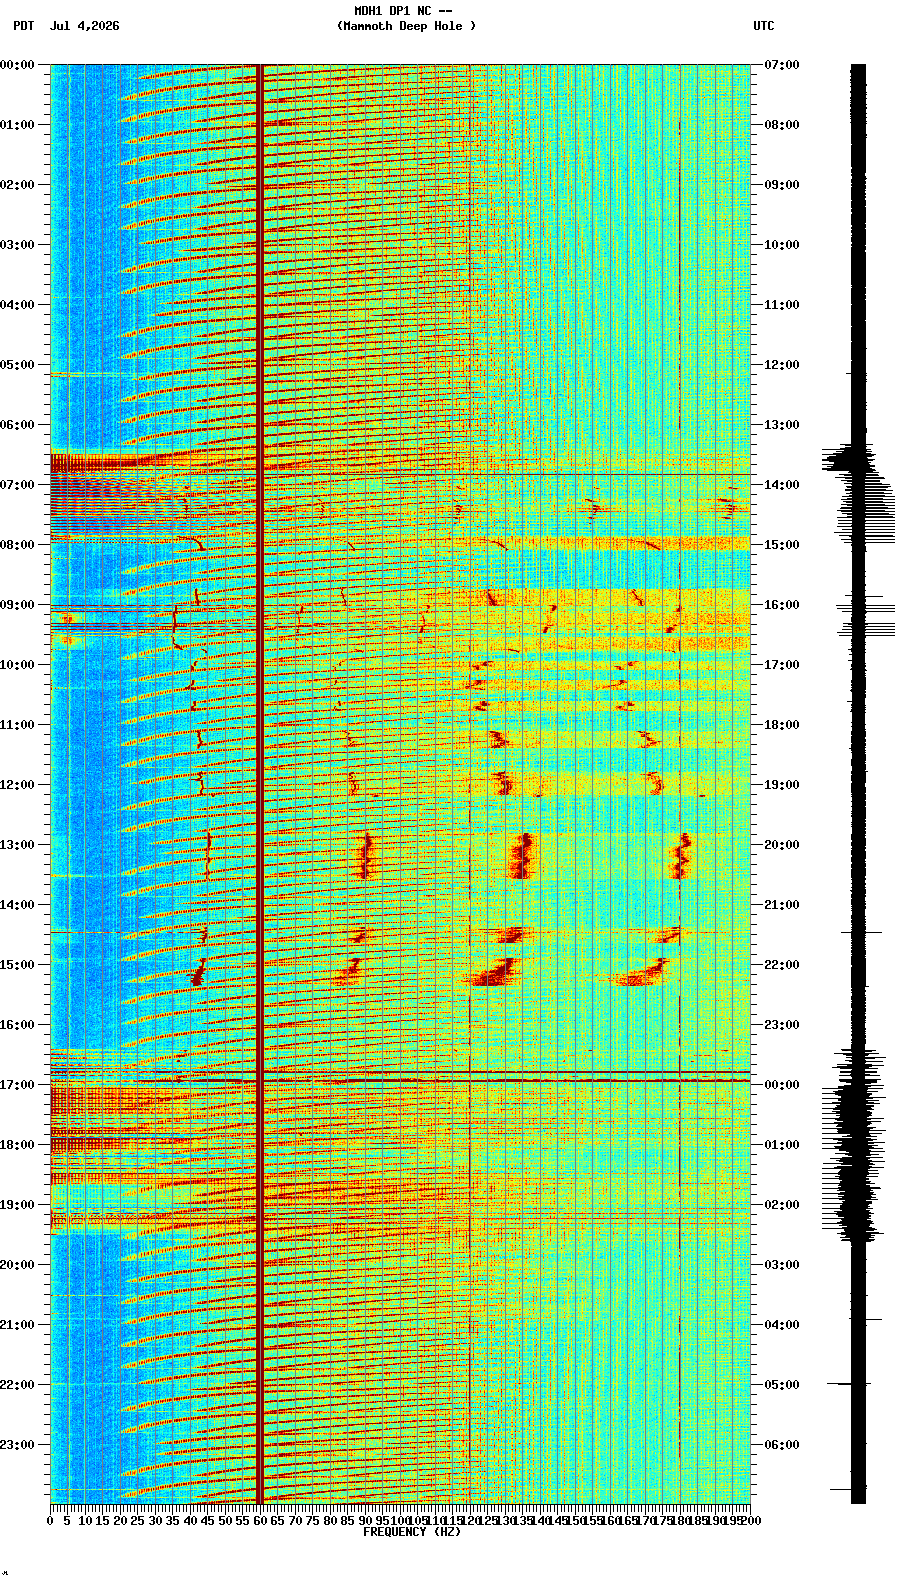Click the 06:00 label on UTC axis
This screenshot has width=902, height=1584.
click(x=782, y=1445)
